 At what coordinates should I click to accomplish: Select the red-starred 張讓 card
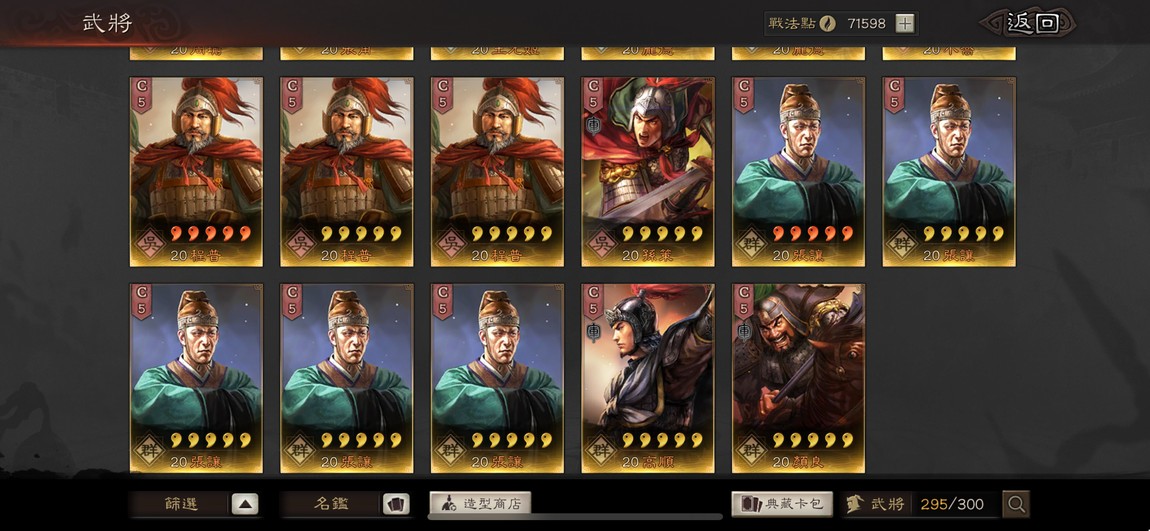798,172
